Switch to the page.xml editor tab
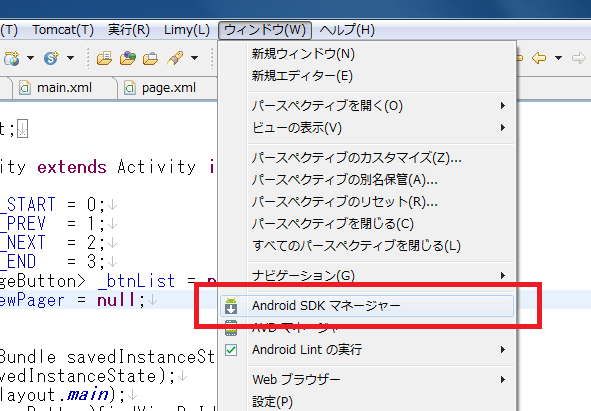The width and height of the screenshot is (591, 411). tap(168, 88)
